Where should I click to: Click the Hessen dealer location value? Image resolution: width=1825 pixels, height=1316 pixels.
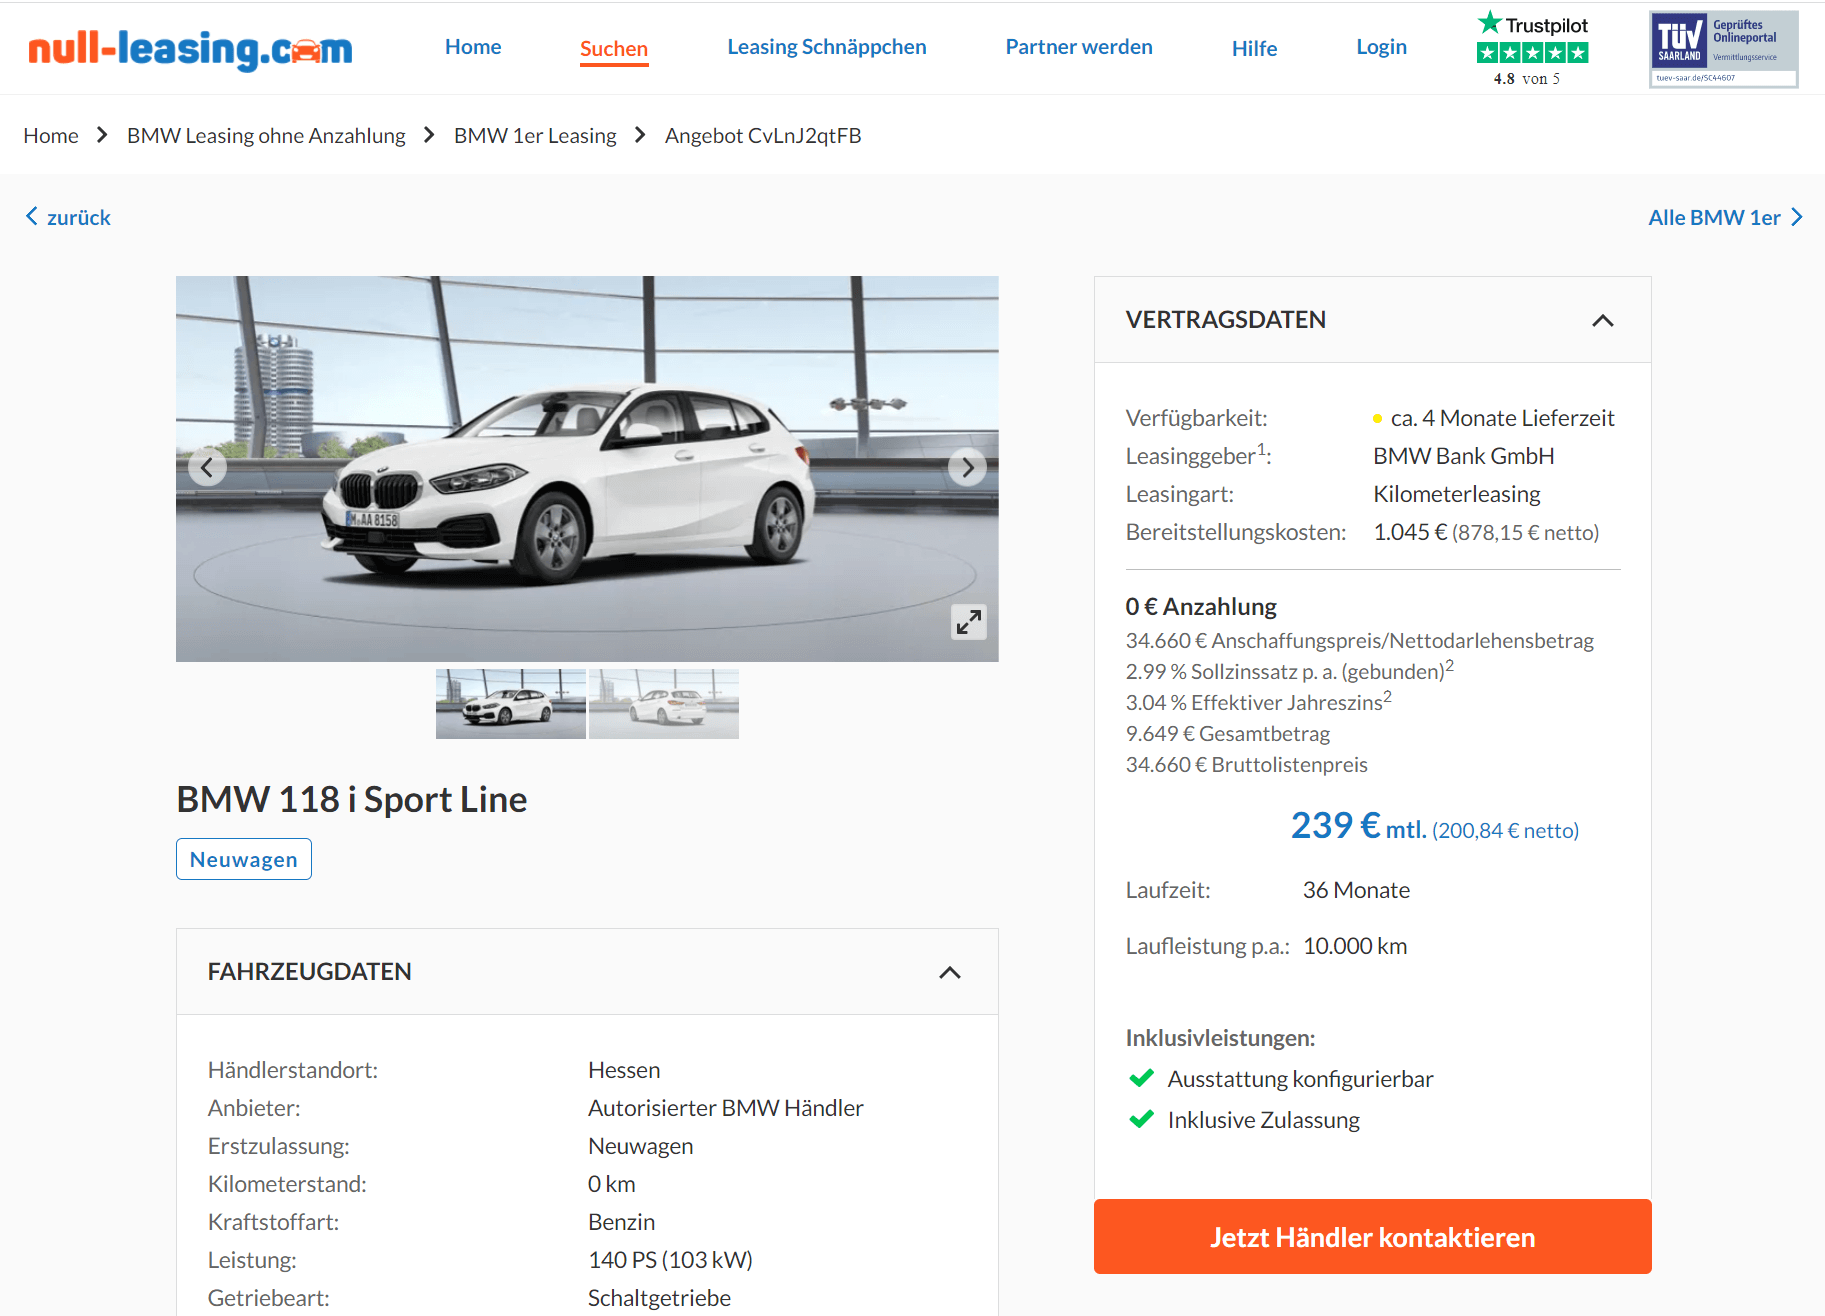pyautogui.click(x=624, y=1070)
